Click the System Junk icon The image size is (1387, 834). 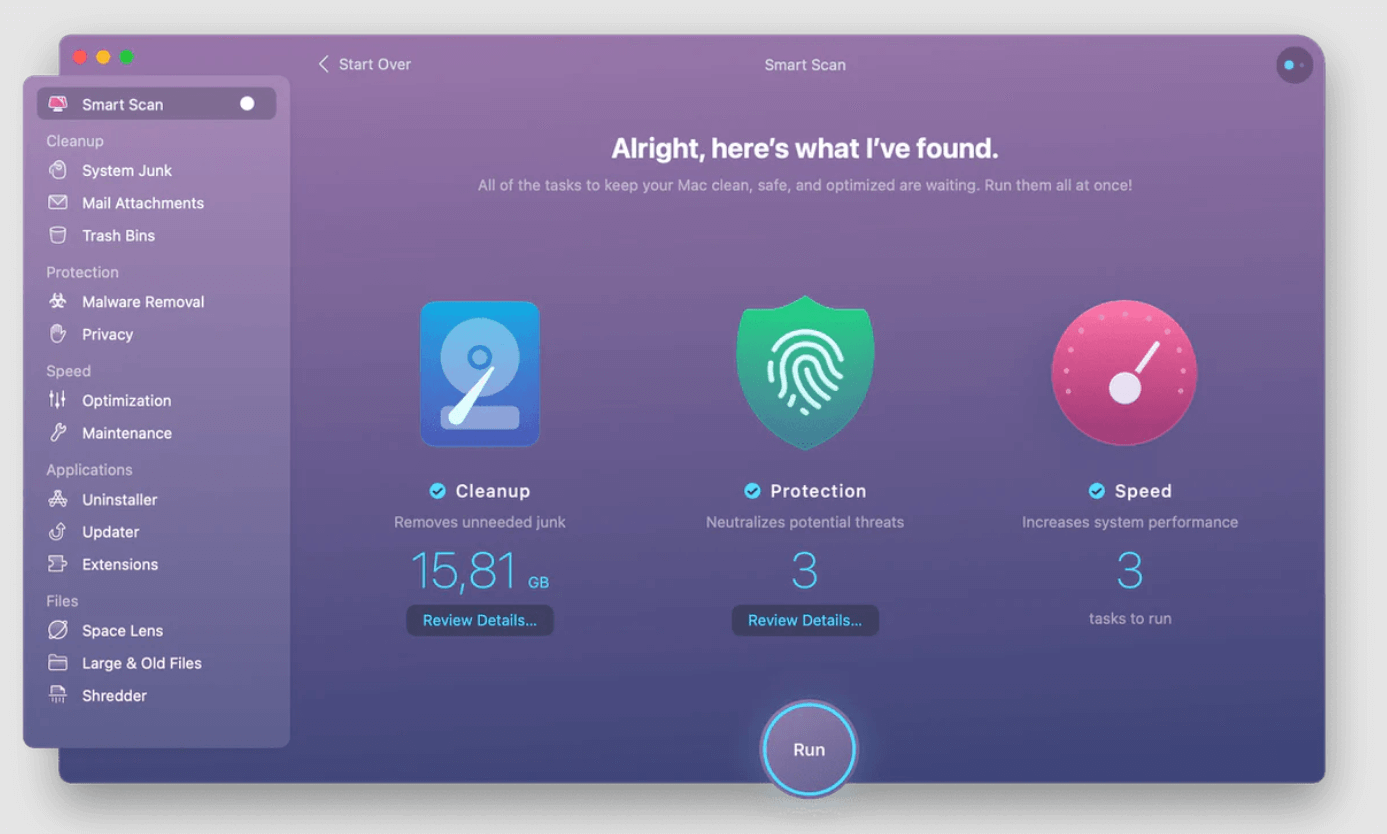[x=58, y=170]
